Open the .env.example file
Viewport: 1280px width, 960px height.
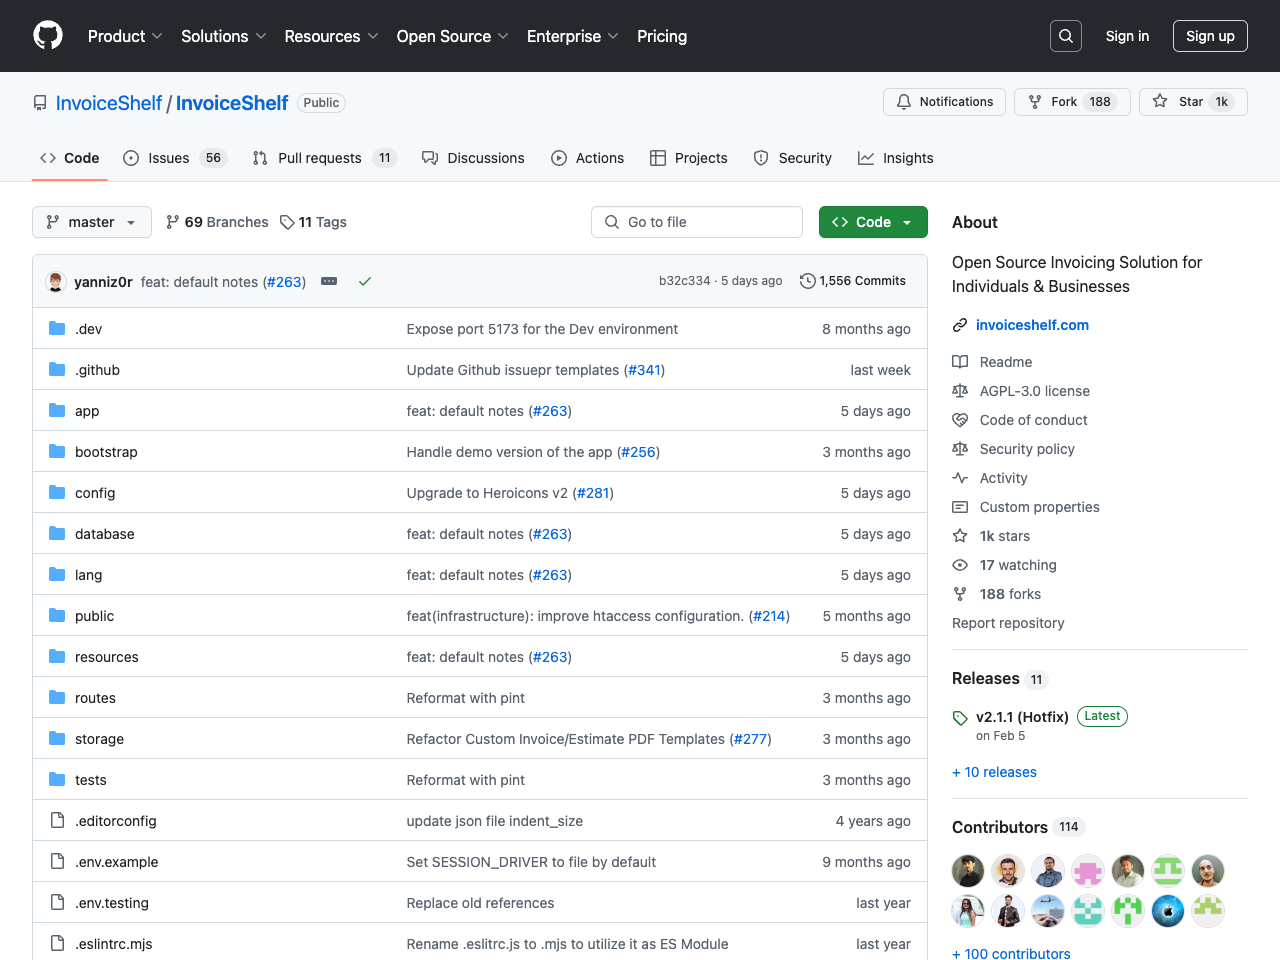pos(116,862)
